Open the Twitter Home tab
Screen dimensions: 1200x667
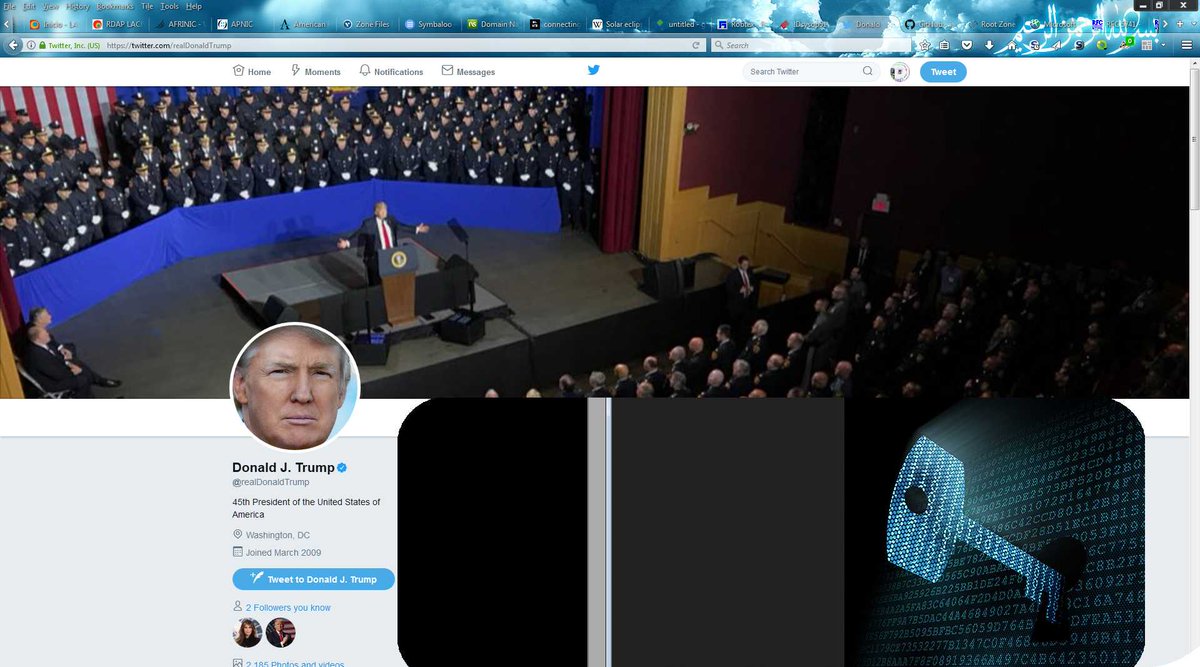tap(252, 72)
